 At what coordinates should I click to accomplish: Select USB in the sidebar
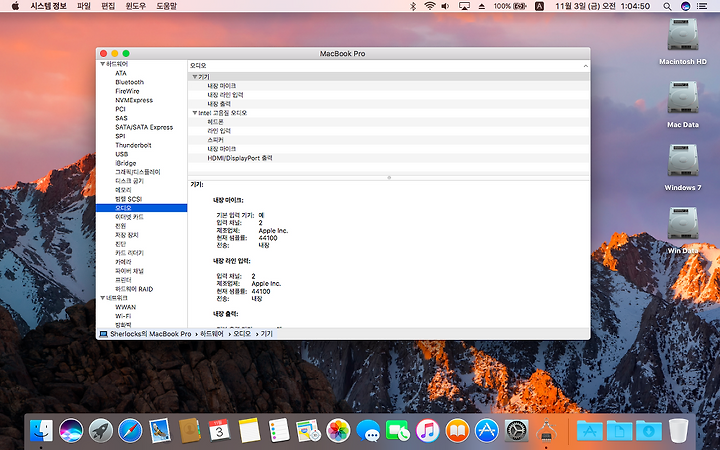122,154
